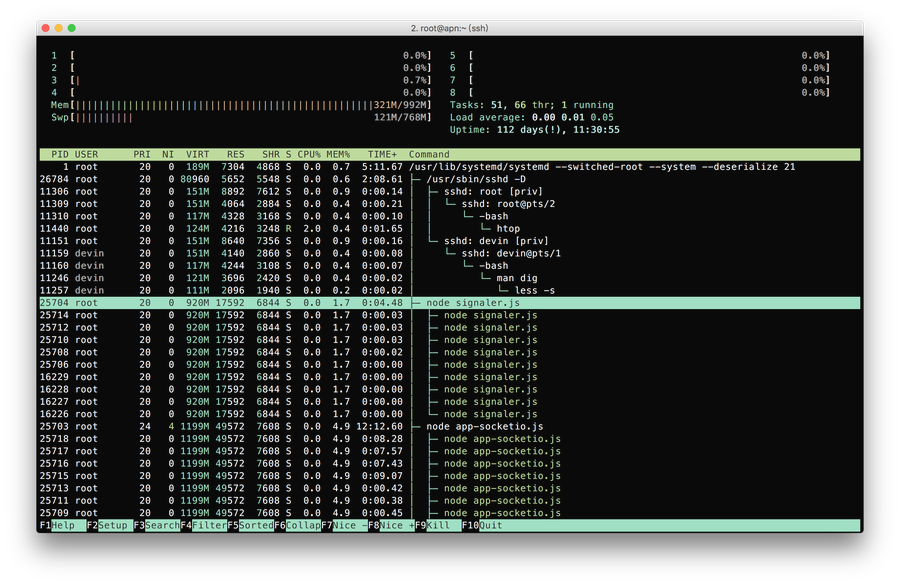
Task: Click the Tasks: 51, 66 thr summary
Action: (x=532, y=105)
